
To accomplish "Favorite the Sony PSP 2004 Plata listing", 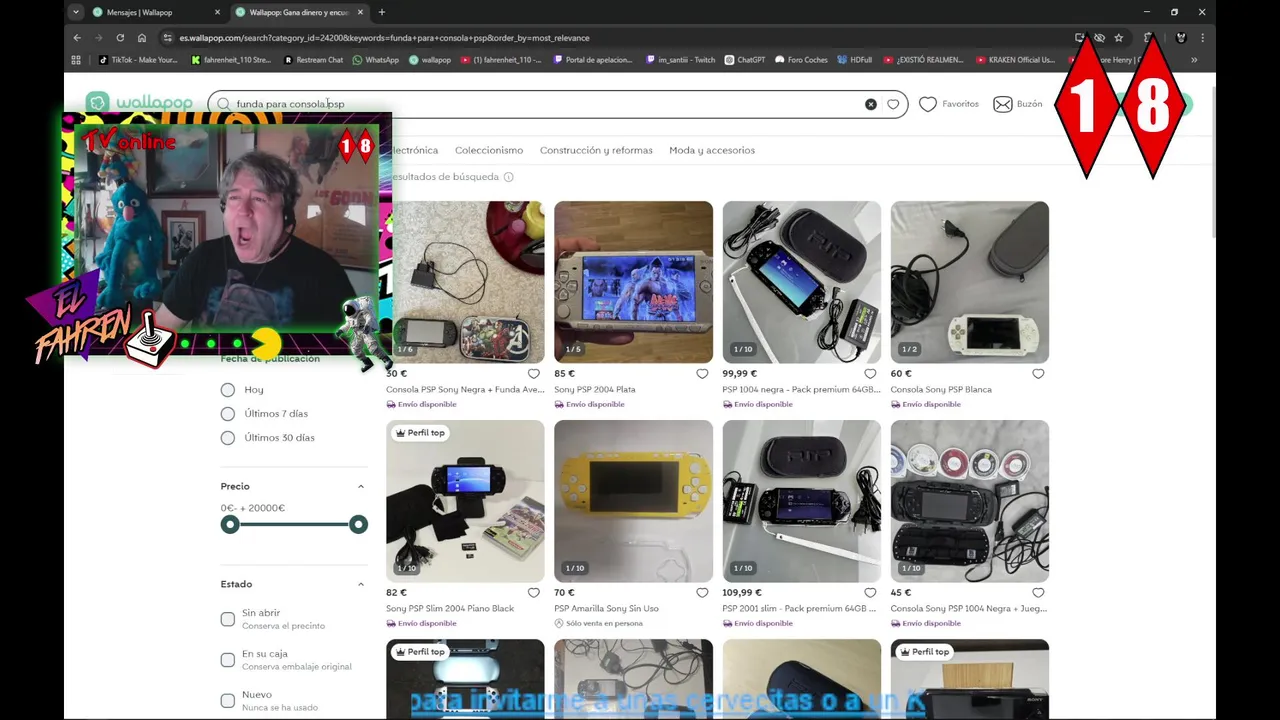I will click(702, 374).
